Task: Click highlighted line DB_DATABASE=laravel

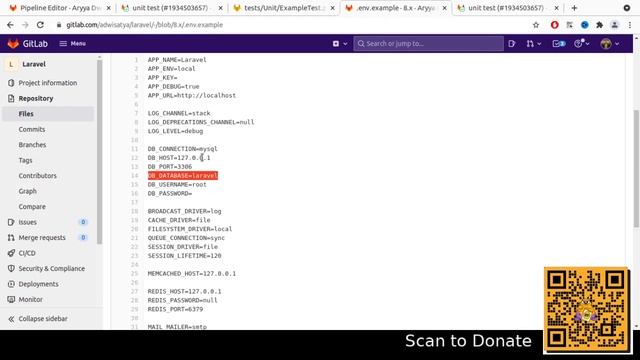Action: coord(183,176)
